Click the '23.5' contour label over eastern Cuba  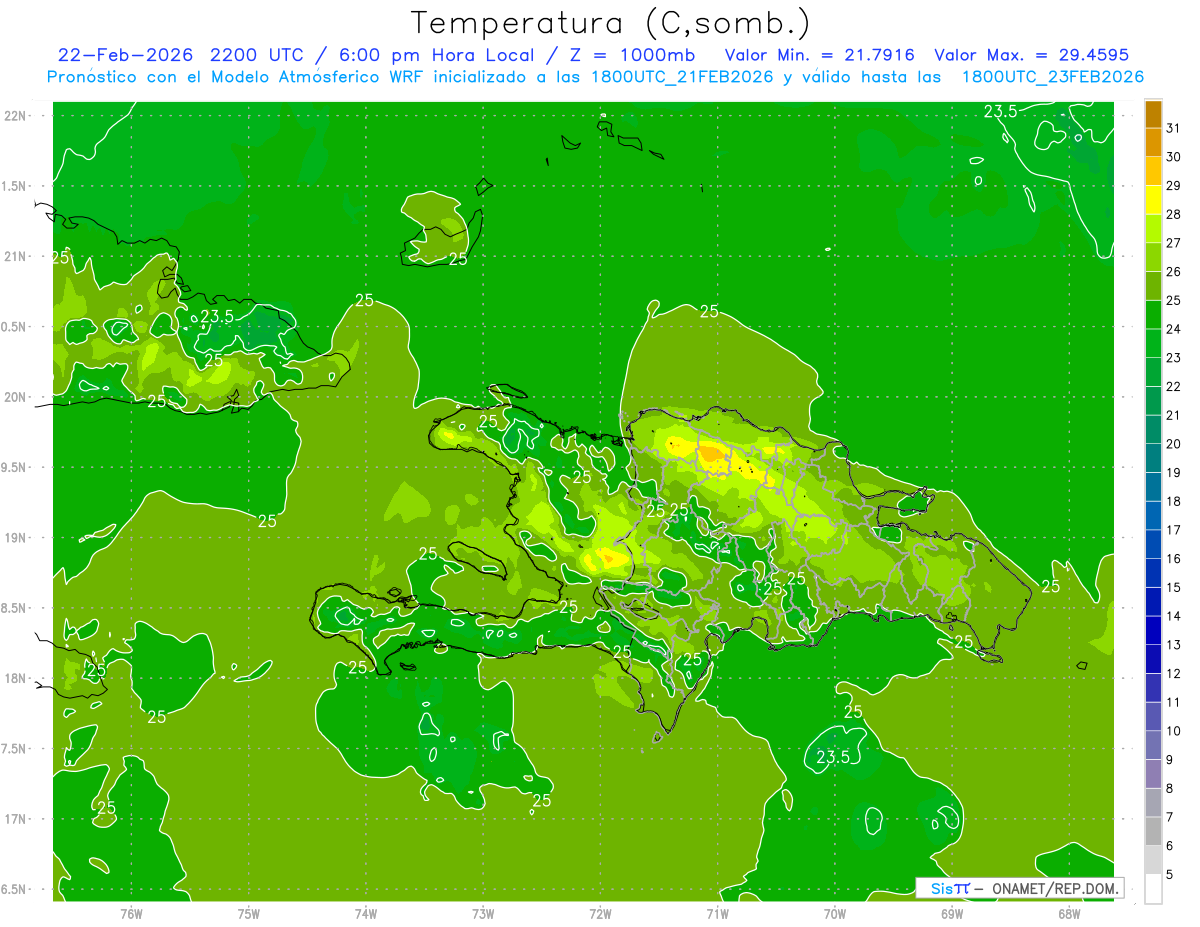point(217,317)
